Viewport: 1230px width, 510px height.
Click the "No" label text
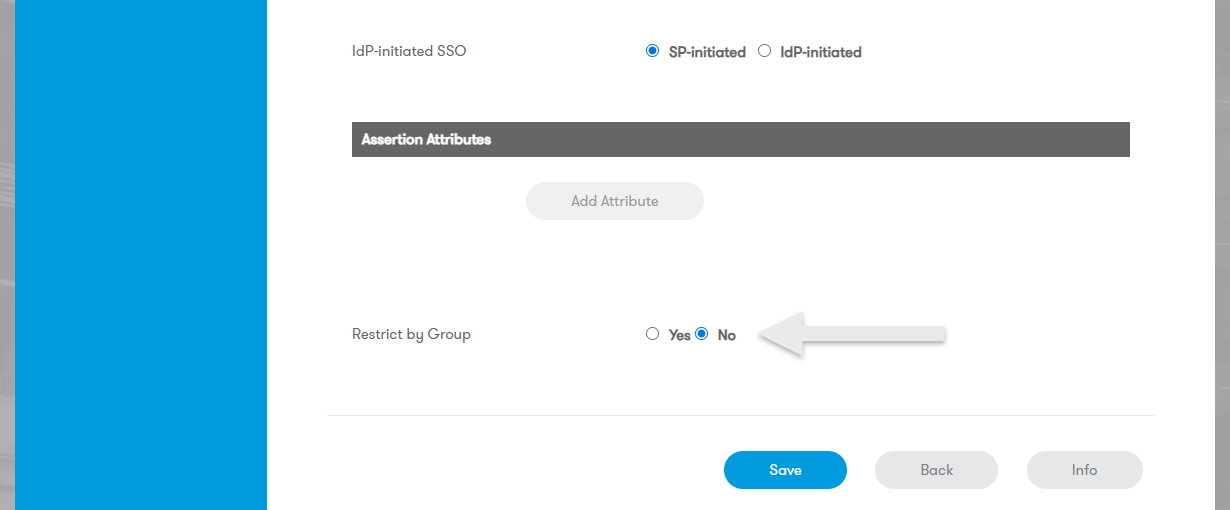coord(726,335)
